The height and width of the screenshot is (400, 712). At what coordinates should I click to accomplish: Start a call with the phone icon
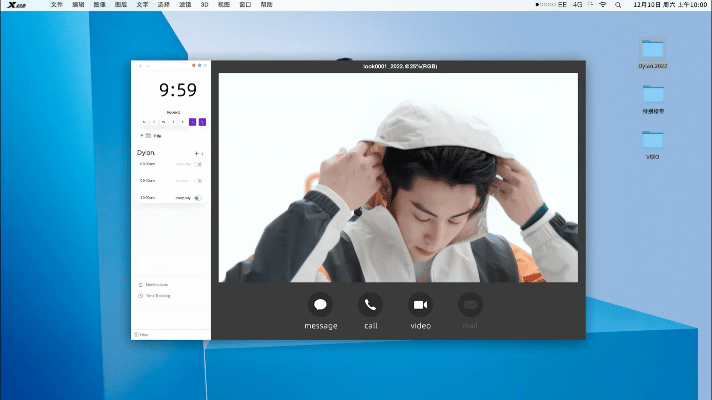pyautogui.click(x=370, y=305)
